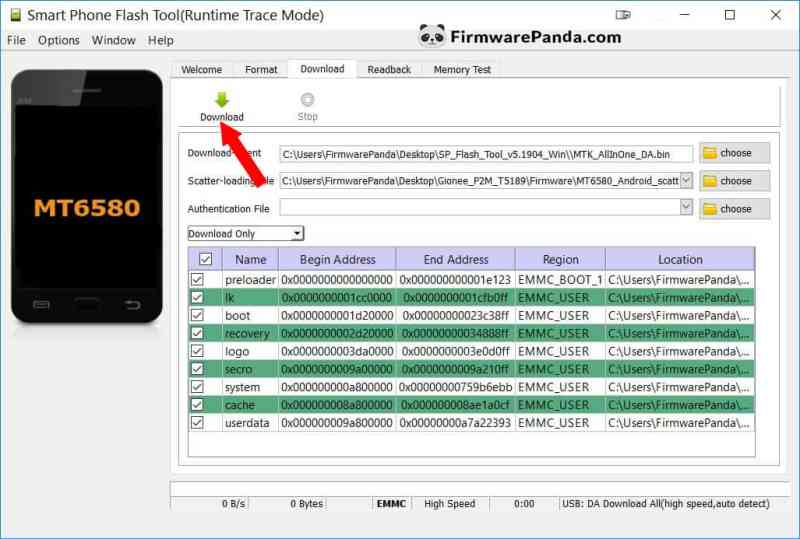The width and height of the screenshot is (800, 539).
Task: Click the Scatter-loading choose folder icon
Action: (x=710, y=181)
